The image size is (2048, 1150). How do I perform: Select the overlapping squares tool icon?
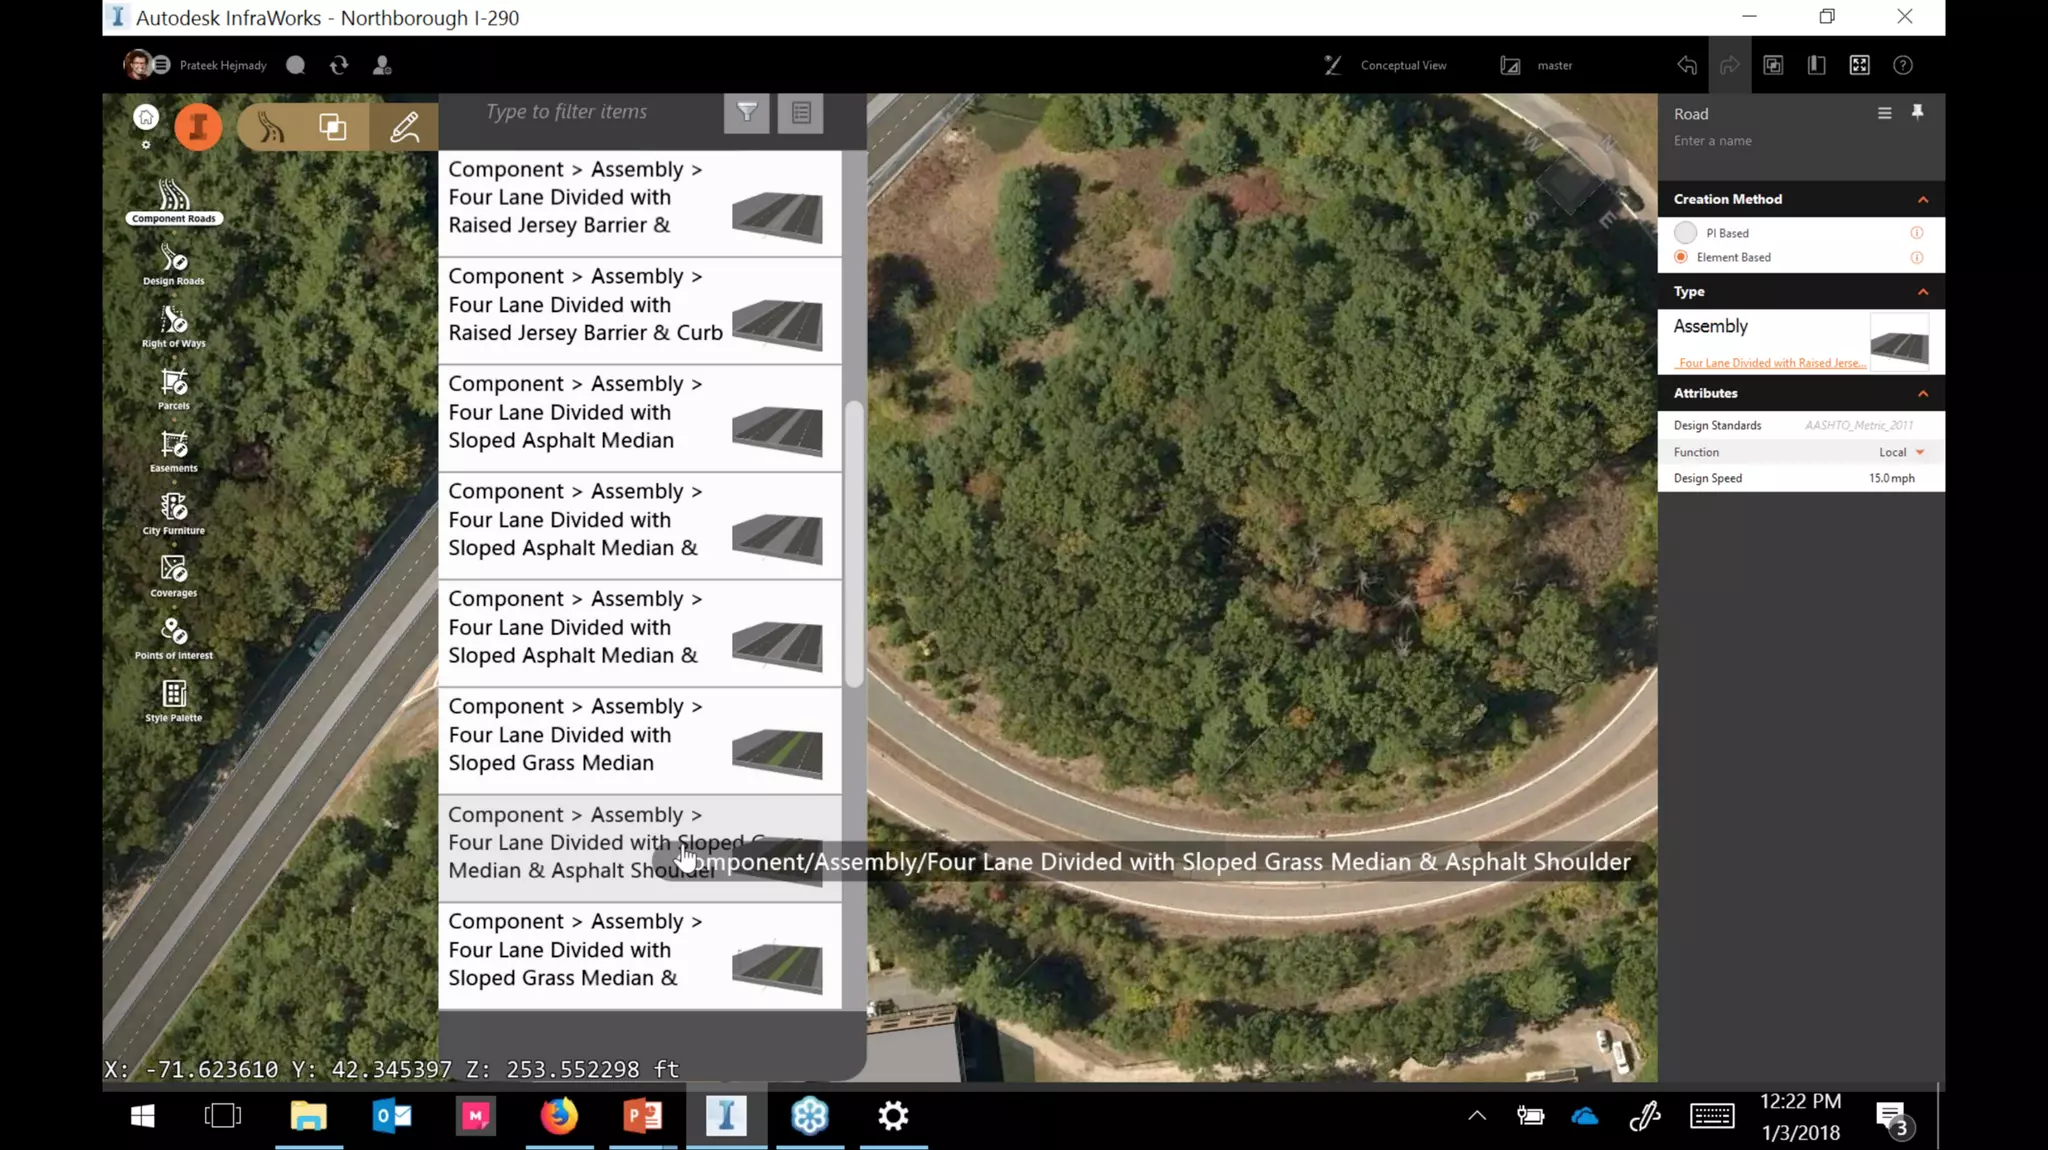click(x=333, y=127)
